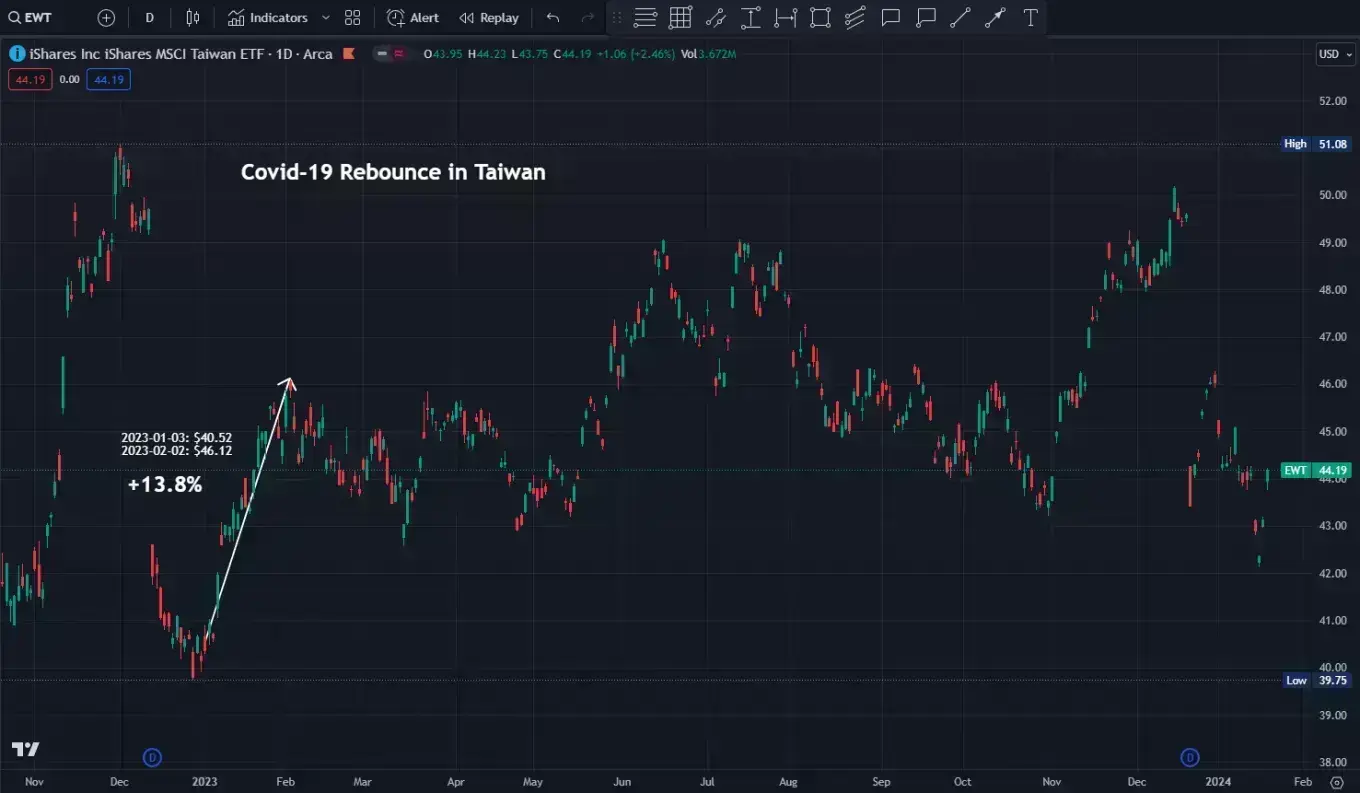The height and width of the screenshot is (793, 1360).
Task: Select the rectangle shape tool
Action: pyautogui.click(x=820, y=17)
